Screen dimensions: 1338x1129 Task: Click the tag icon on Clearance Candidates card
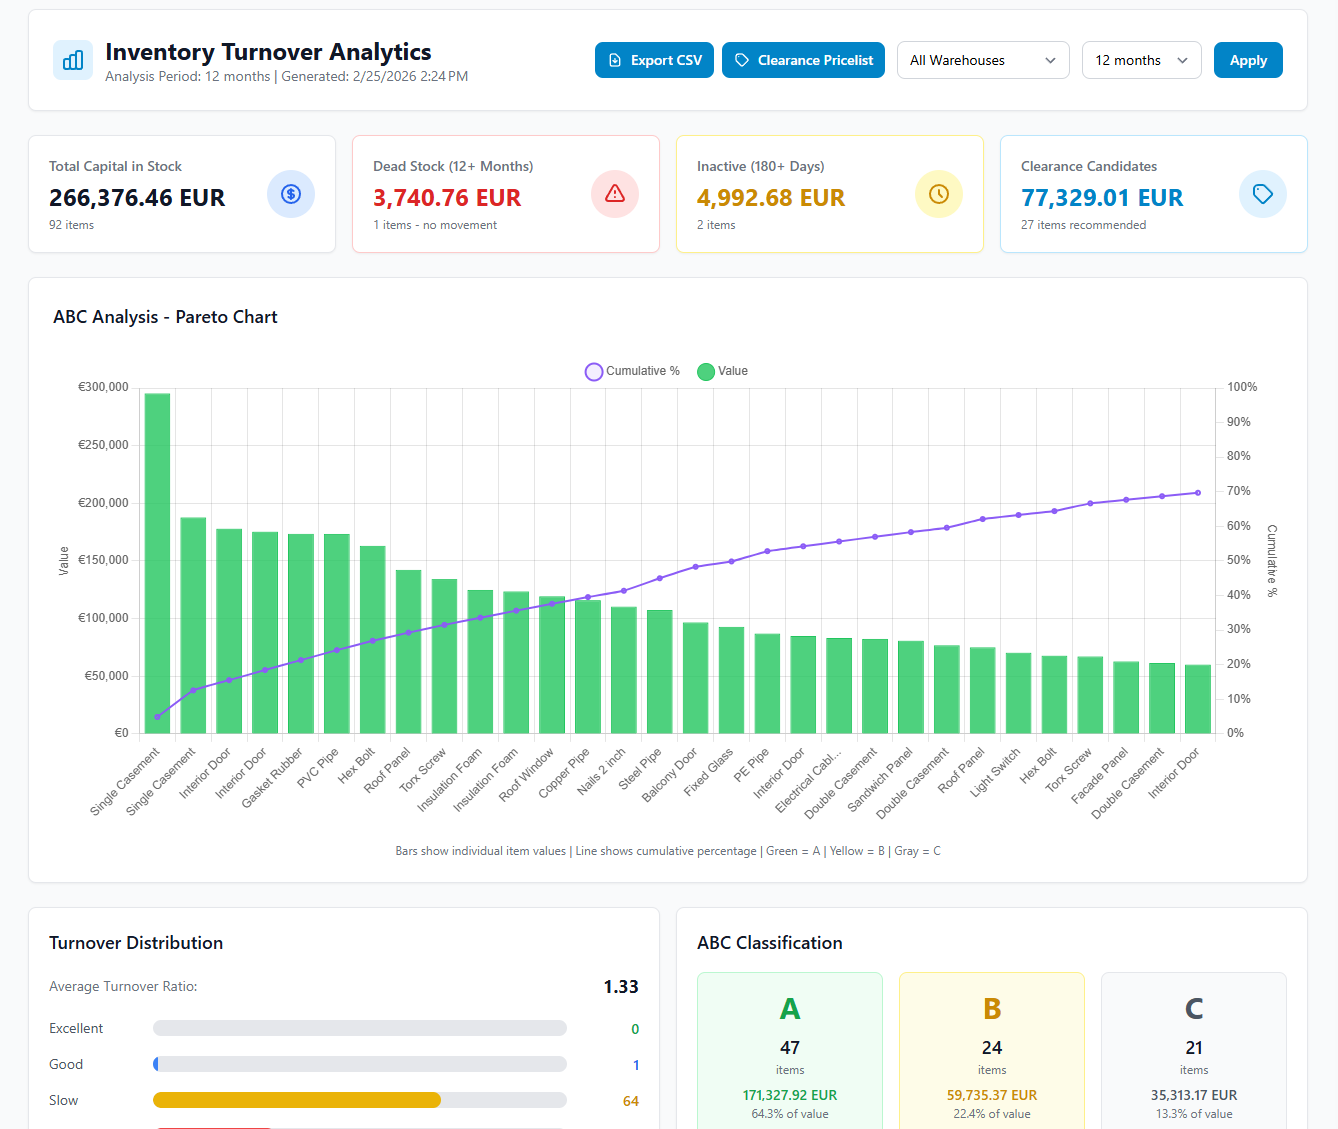[1263, 194]
